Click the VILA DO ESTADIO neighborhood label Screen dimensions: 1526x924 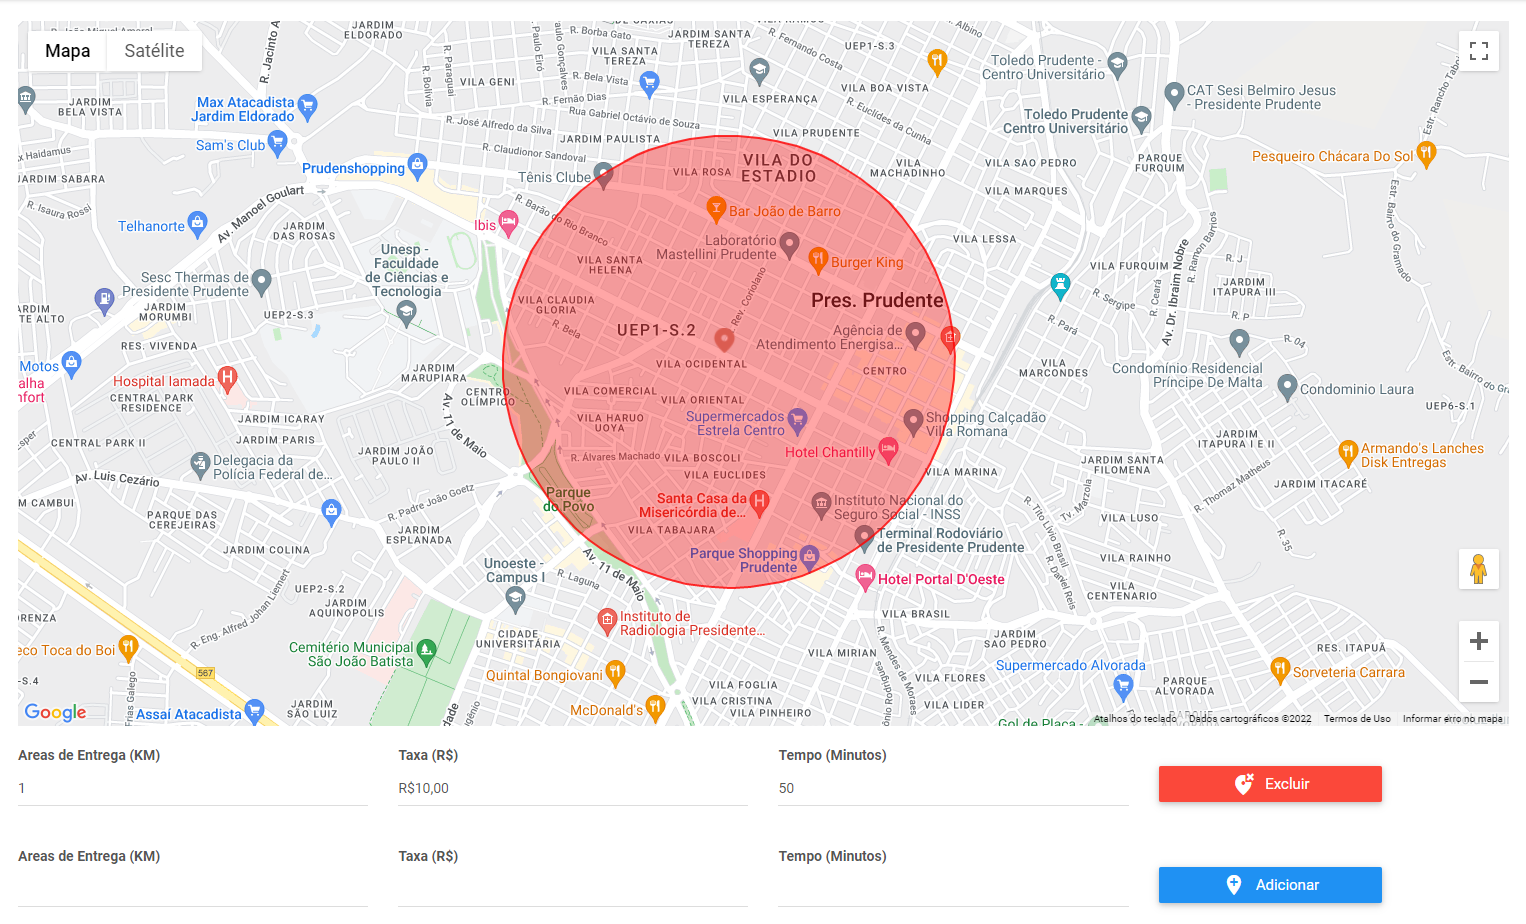pyautogui.click(x=779, y=168)
